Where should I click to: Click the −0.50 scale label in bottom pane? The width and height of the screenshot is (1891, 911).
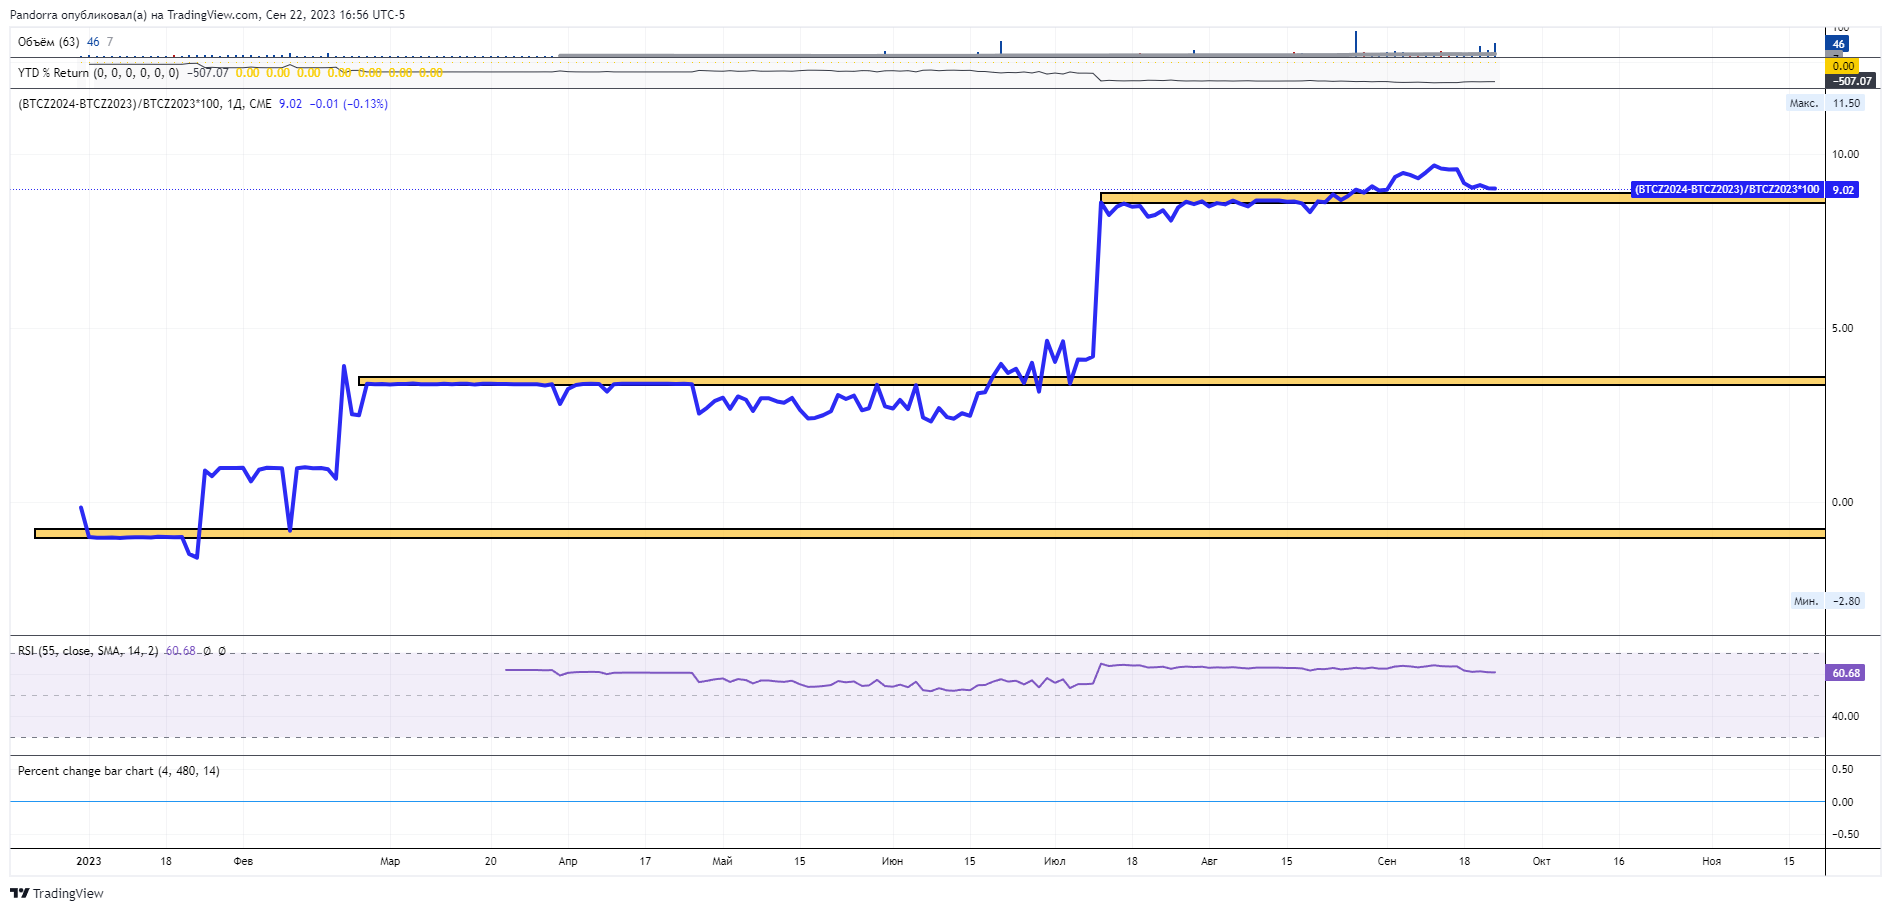click(1845, 834)
